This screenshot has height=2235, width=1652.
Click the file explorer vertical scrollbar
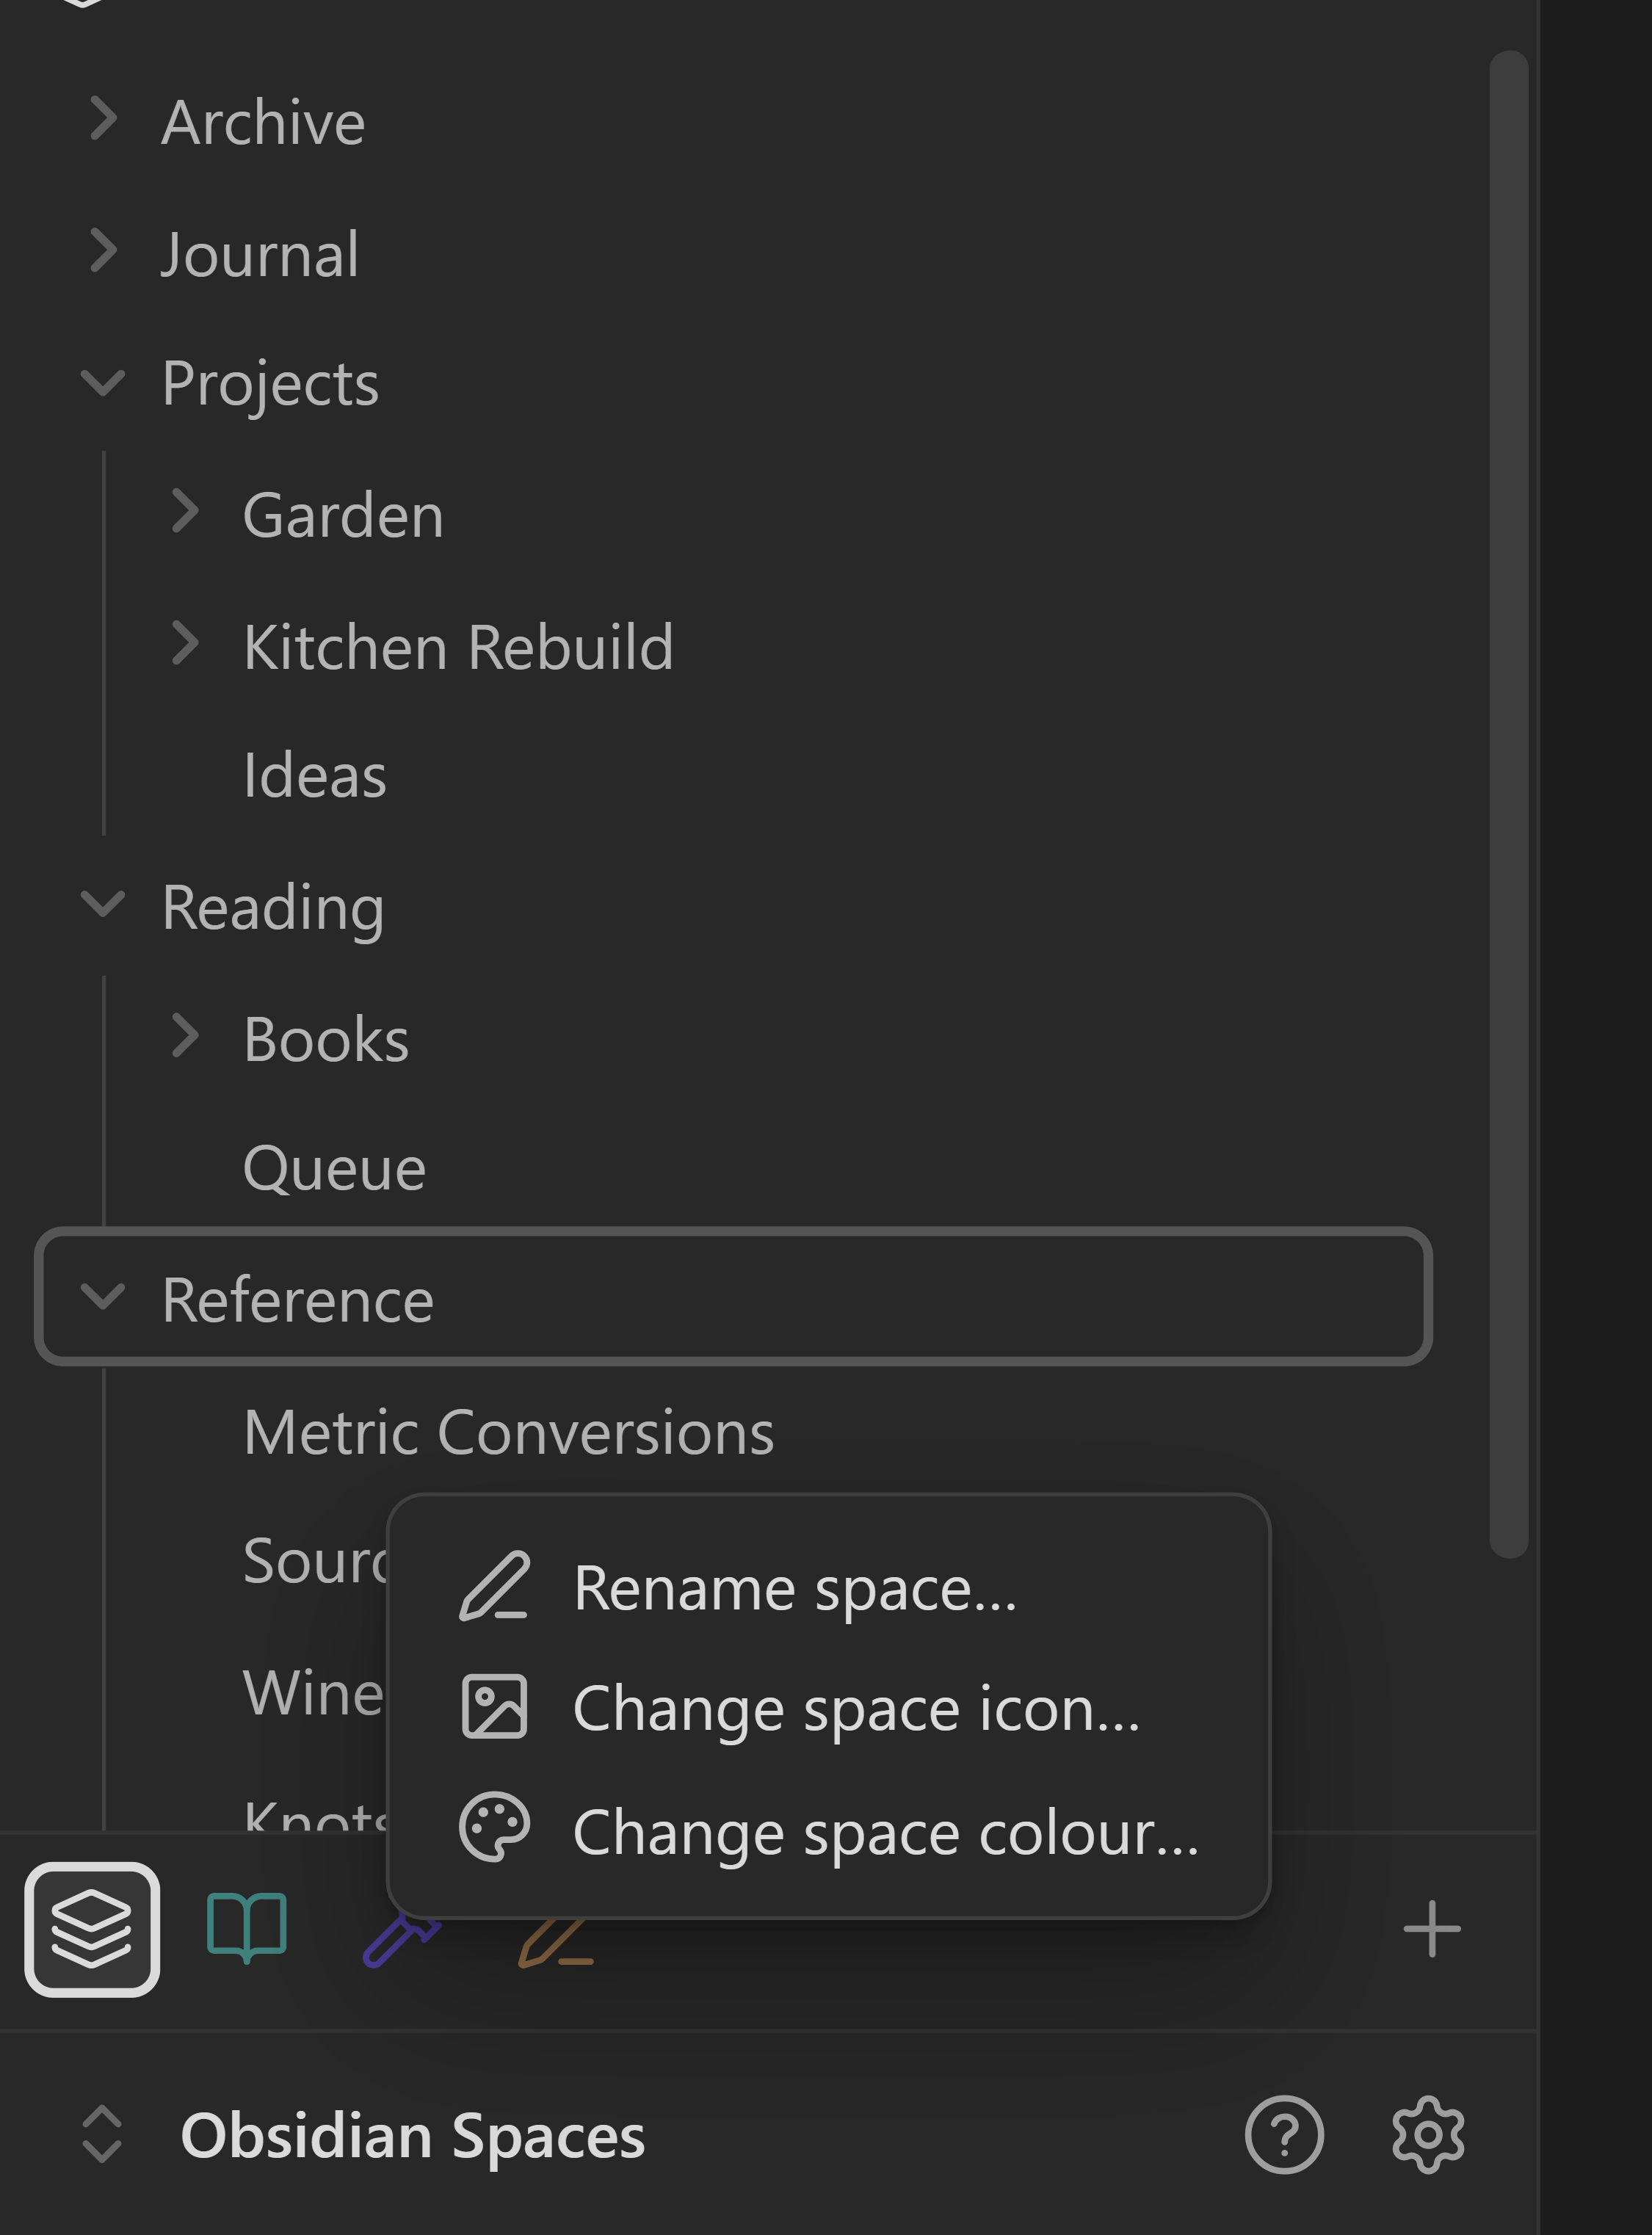click(x=1508, y=803)
